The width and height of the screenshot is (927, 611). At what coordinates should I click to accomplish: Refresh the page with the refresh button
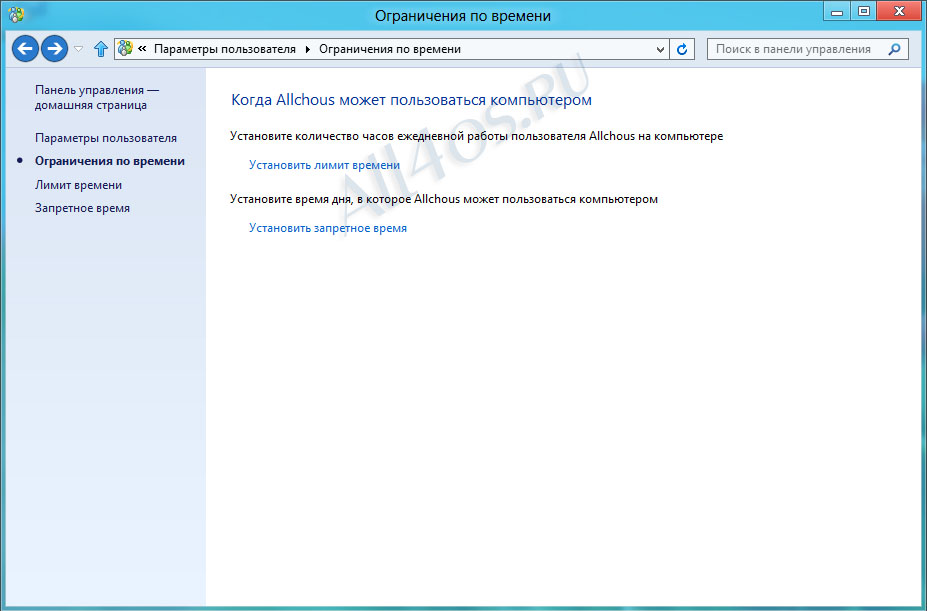tap(682, 49)
